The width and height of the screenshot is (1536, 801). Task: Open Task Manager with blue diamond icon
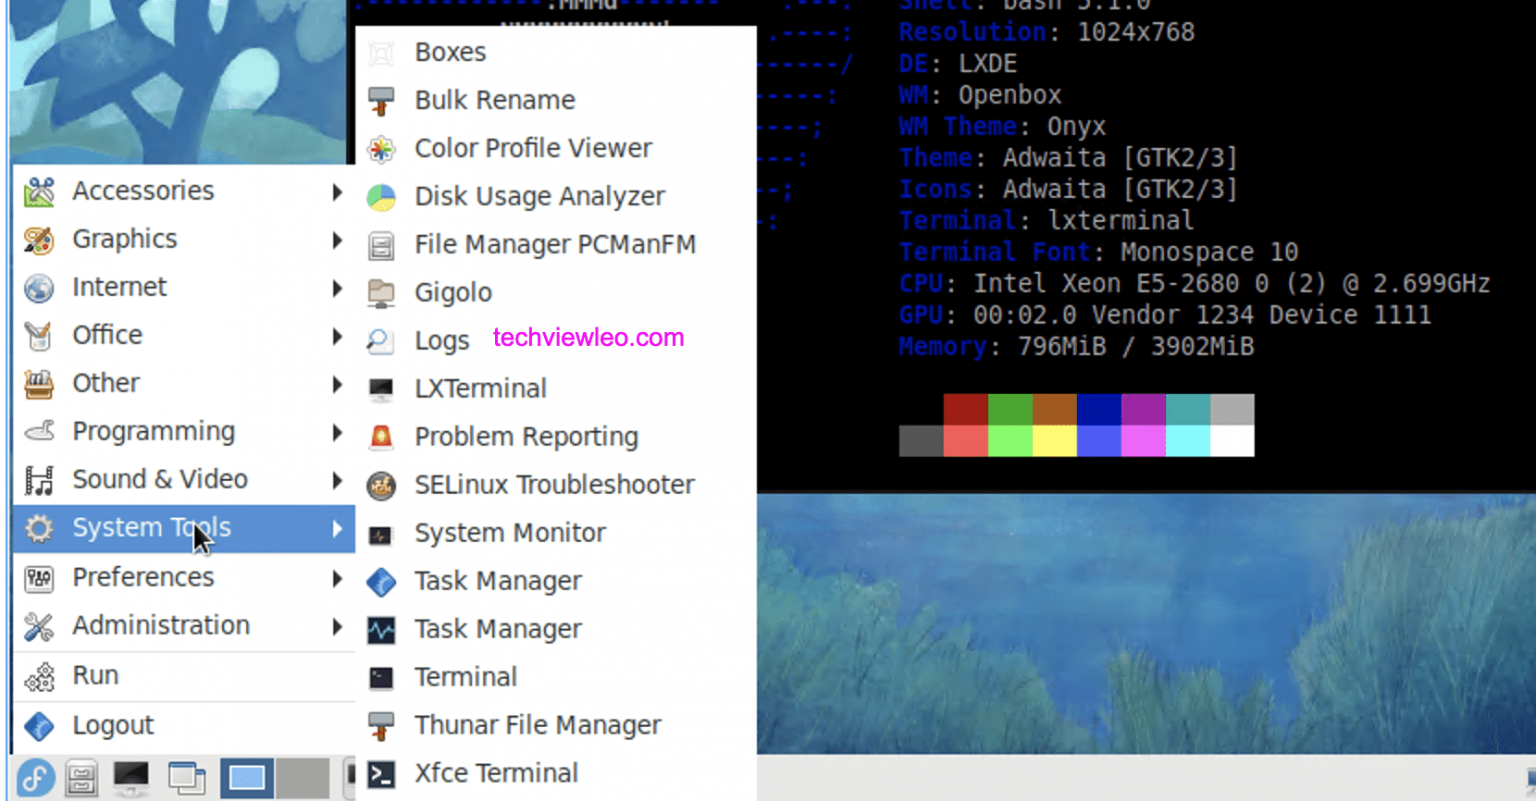point(556,581)
